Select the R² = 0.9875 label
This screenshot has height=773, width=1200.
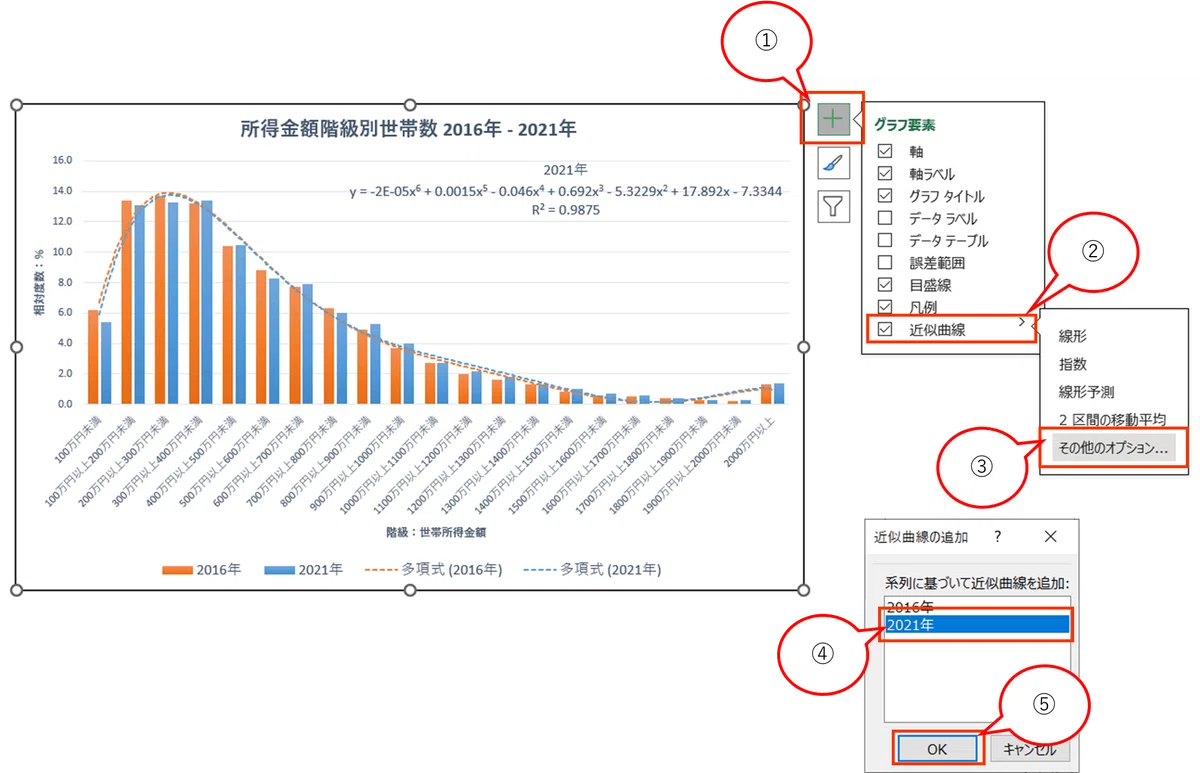click(565, 211)
